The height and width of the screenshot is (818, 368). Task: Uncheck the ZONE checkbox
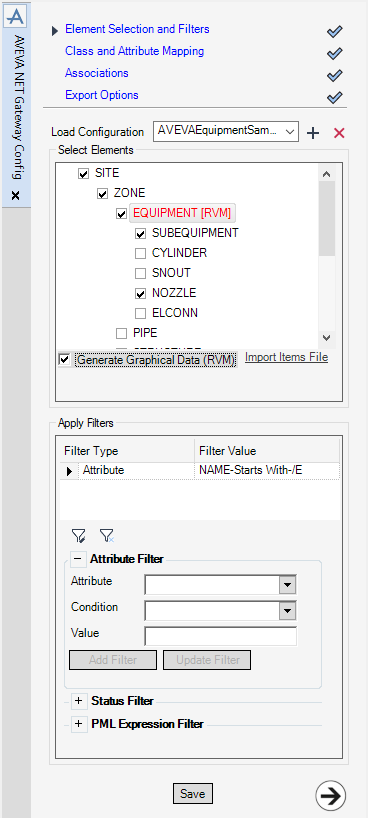102,194
